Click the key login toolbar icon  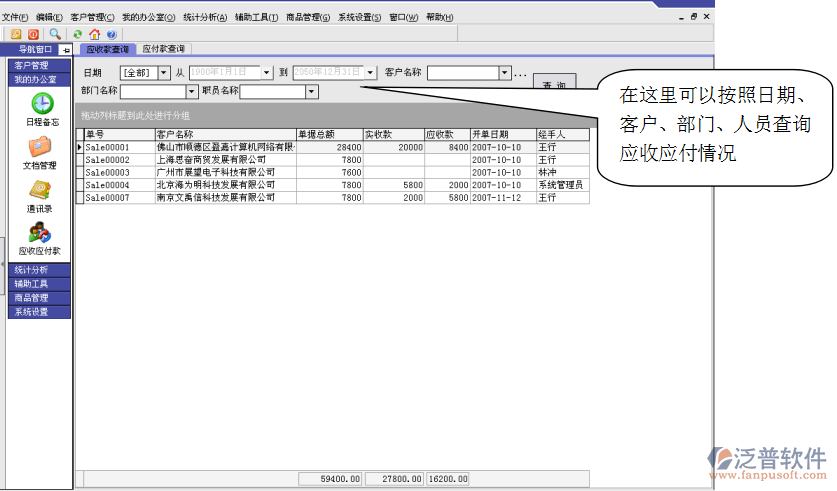(16, 34)
